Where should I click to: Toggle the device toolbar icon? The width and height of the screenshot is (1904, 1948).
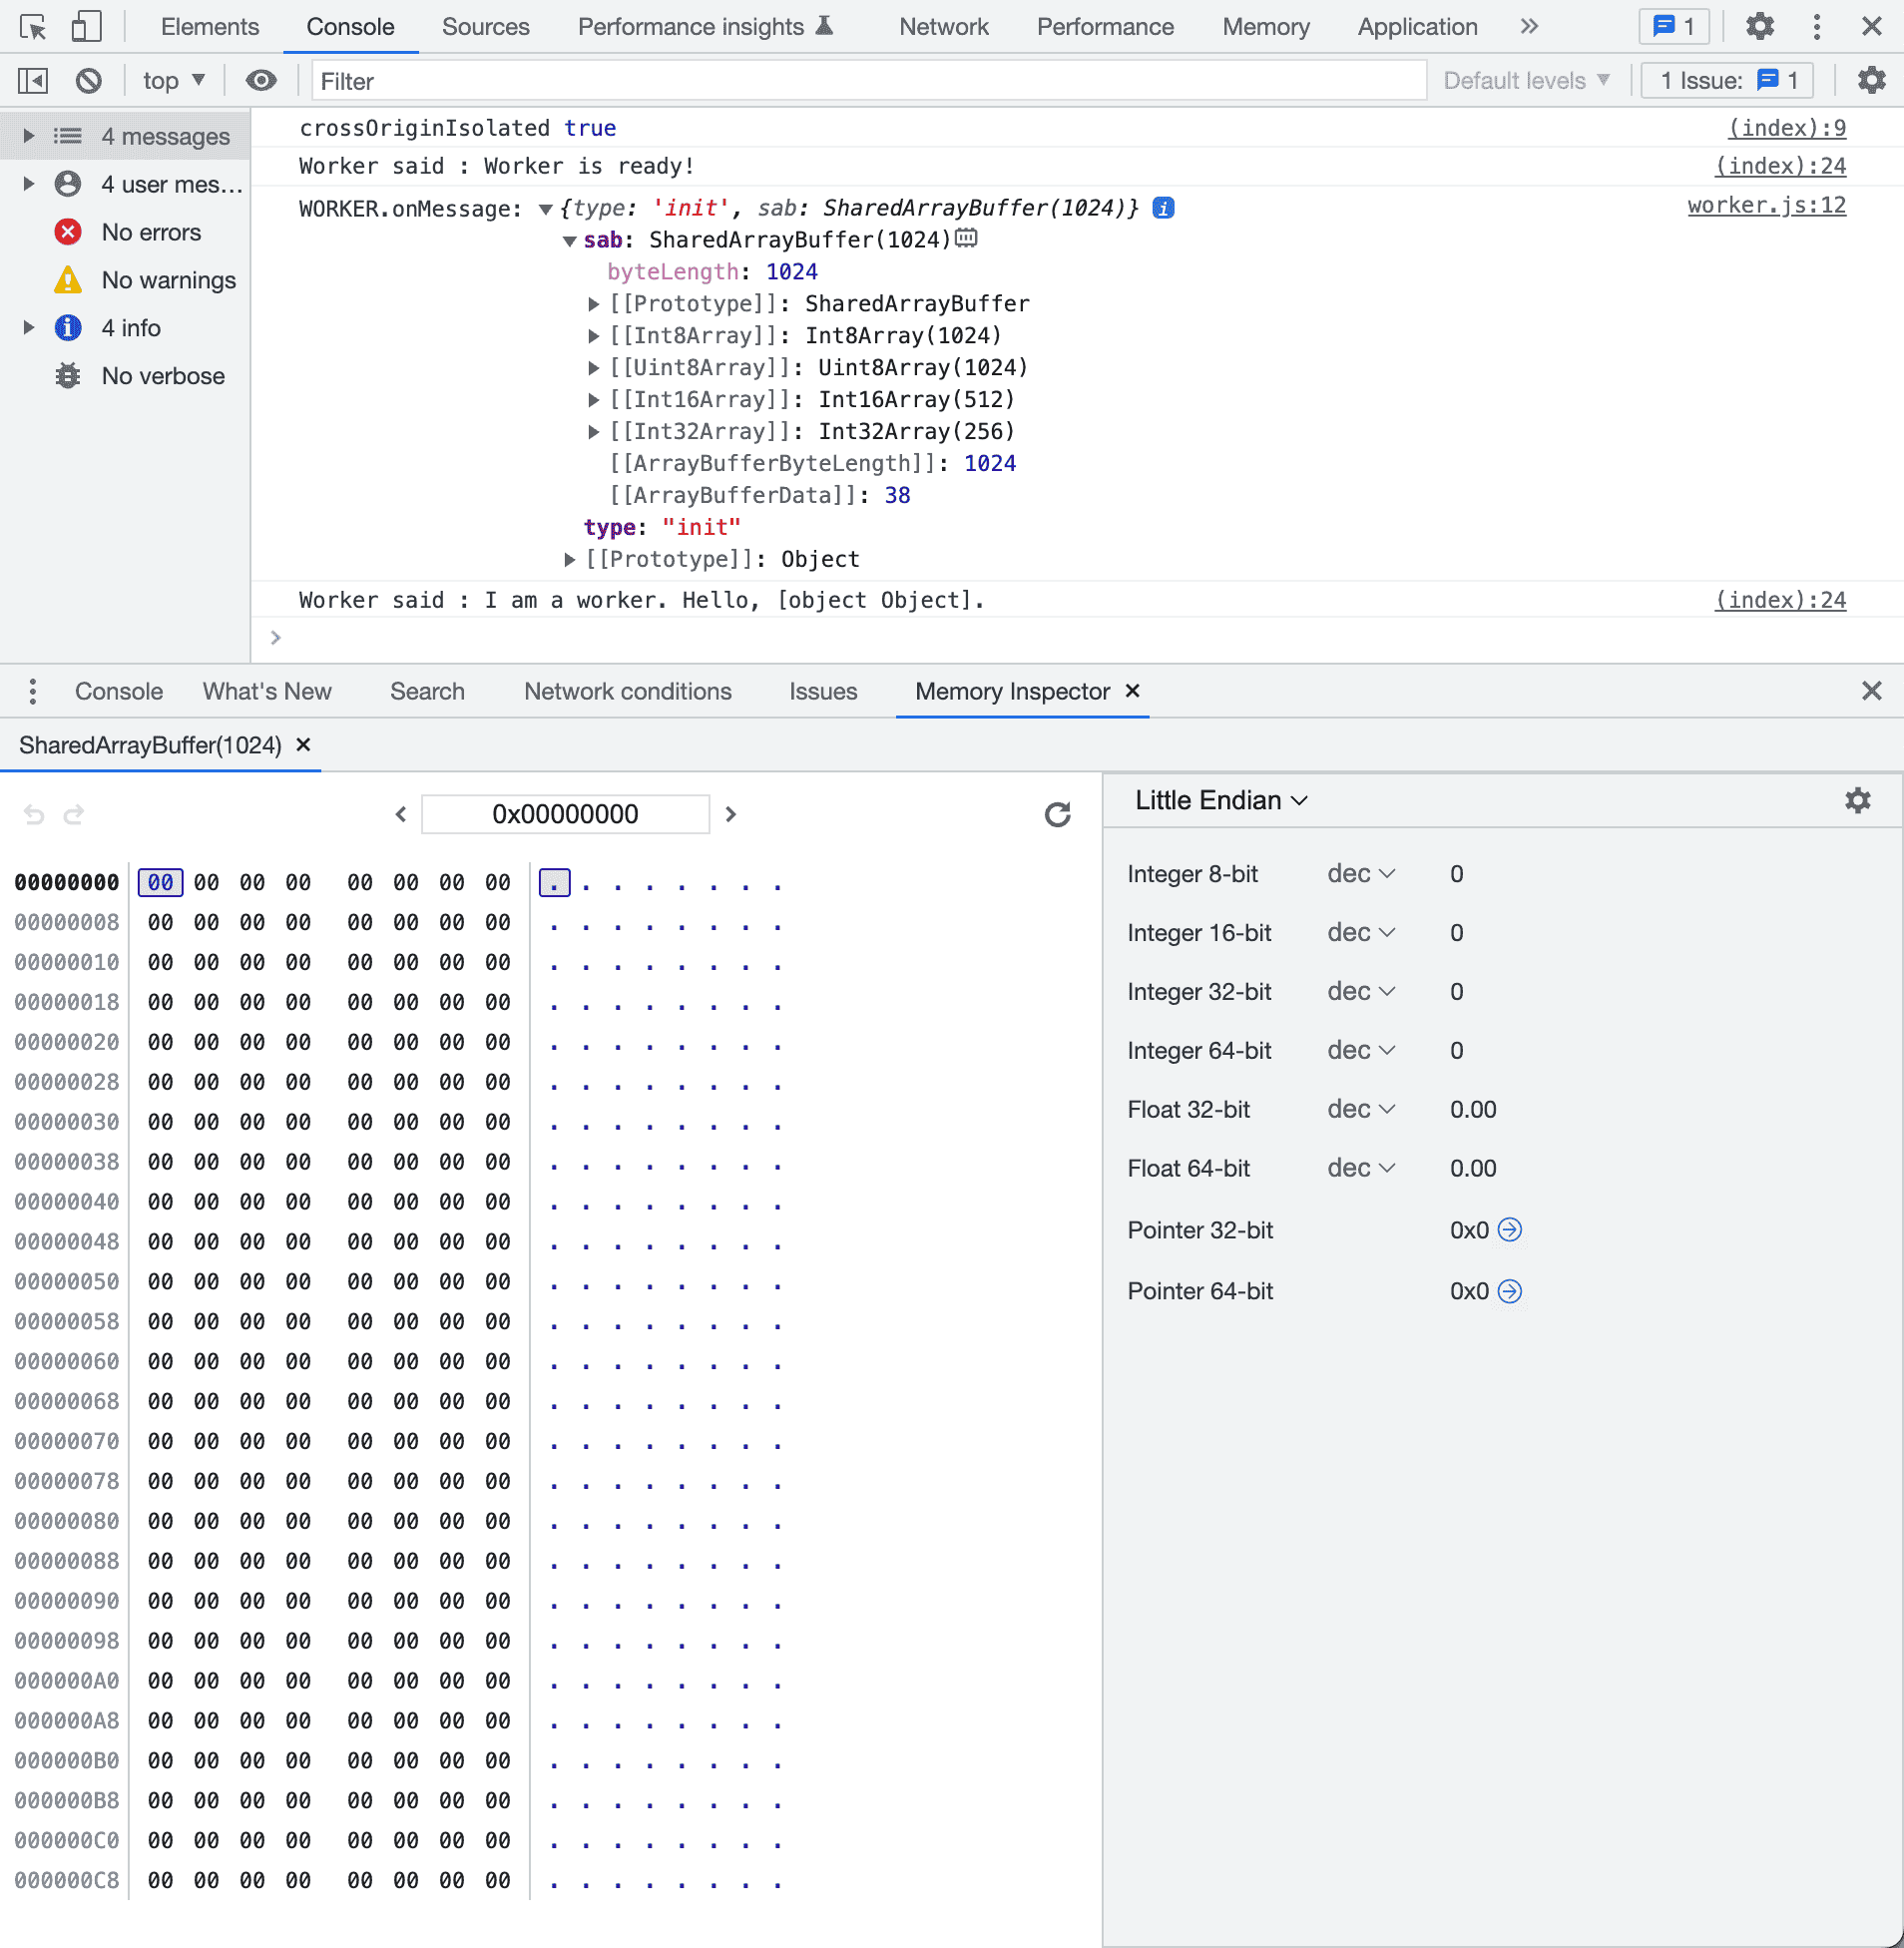pos(87,27)
